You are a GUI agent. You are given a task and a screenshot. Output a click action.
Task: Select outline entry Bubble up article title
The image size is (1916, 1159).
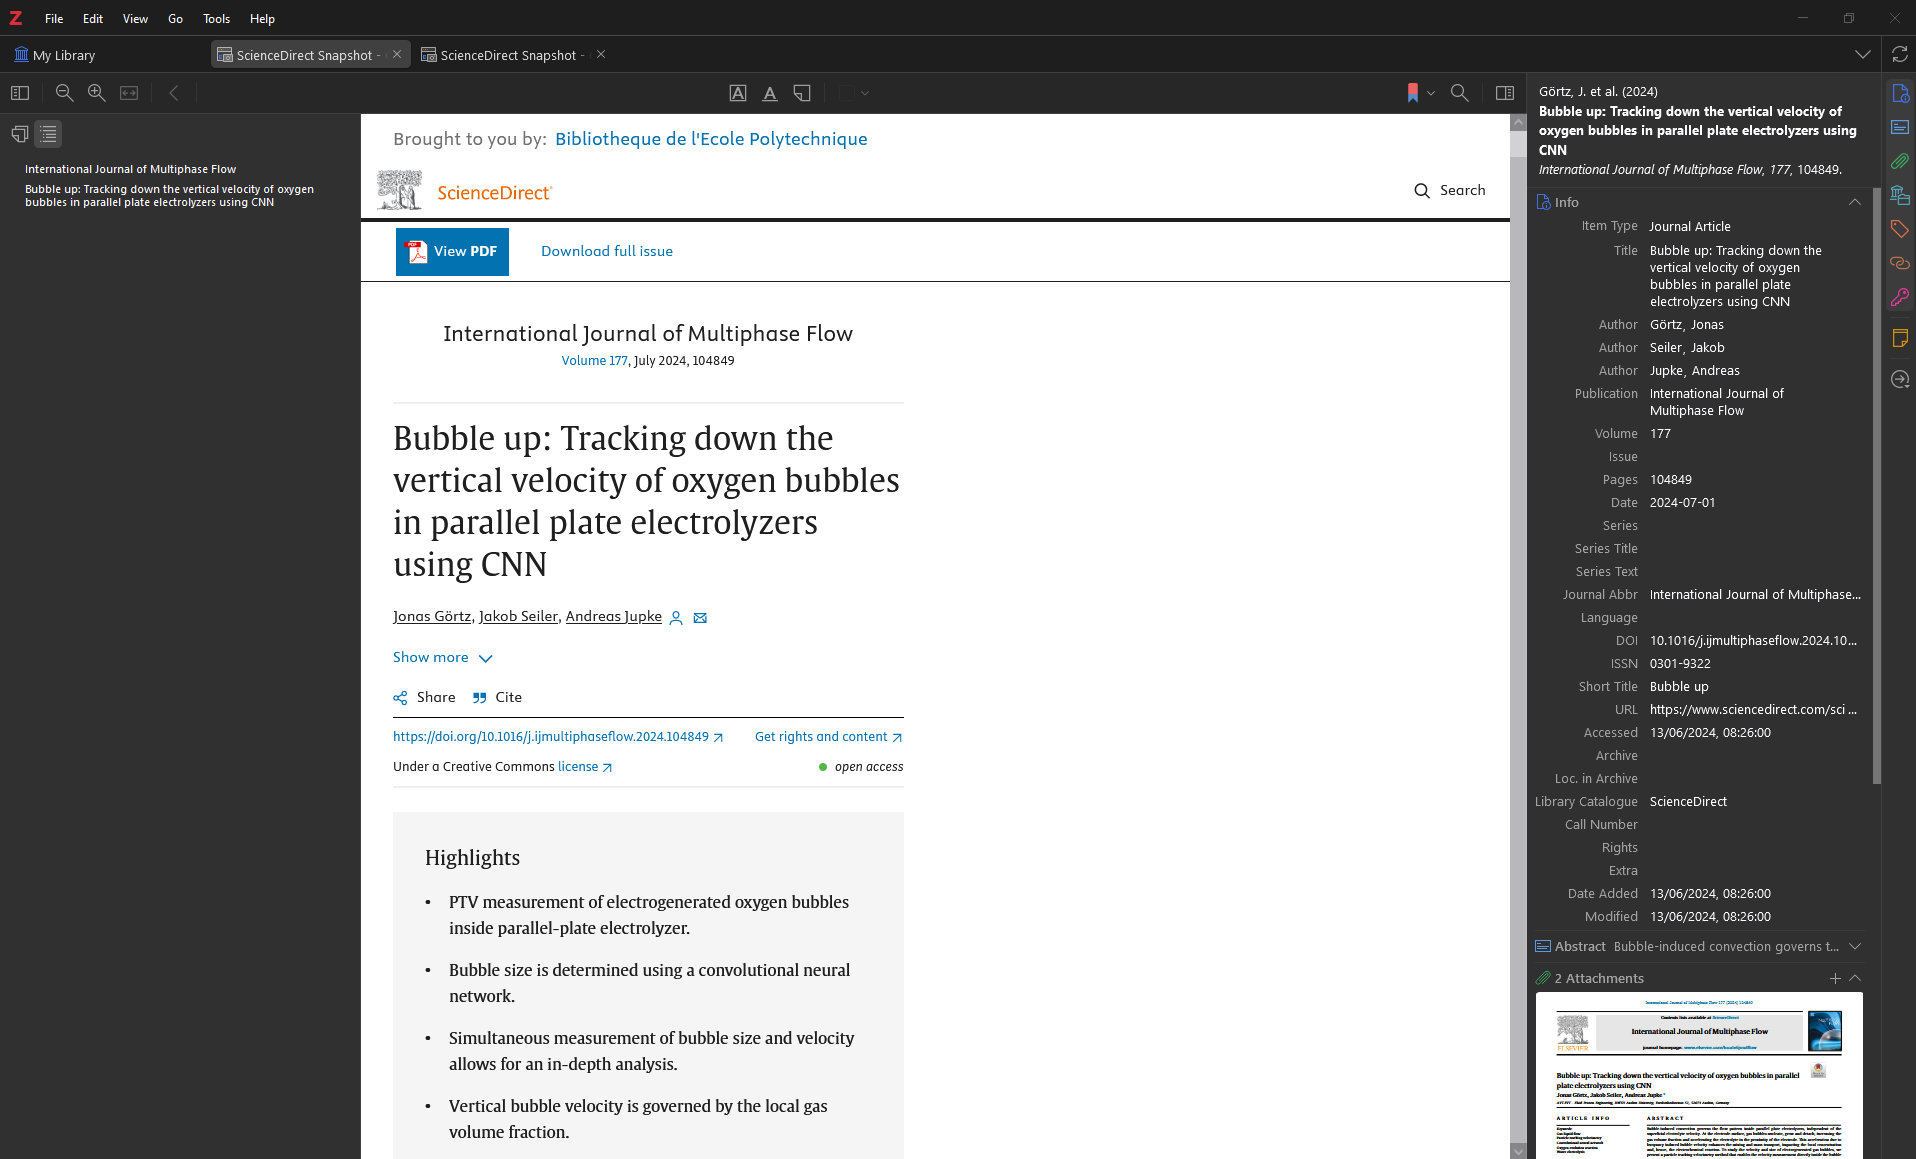pos(169,195)
